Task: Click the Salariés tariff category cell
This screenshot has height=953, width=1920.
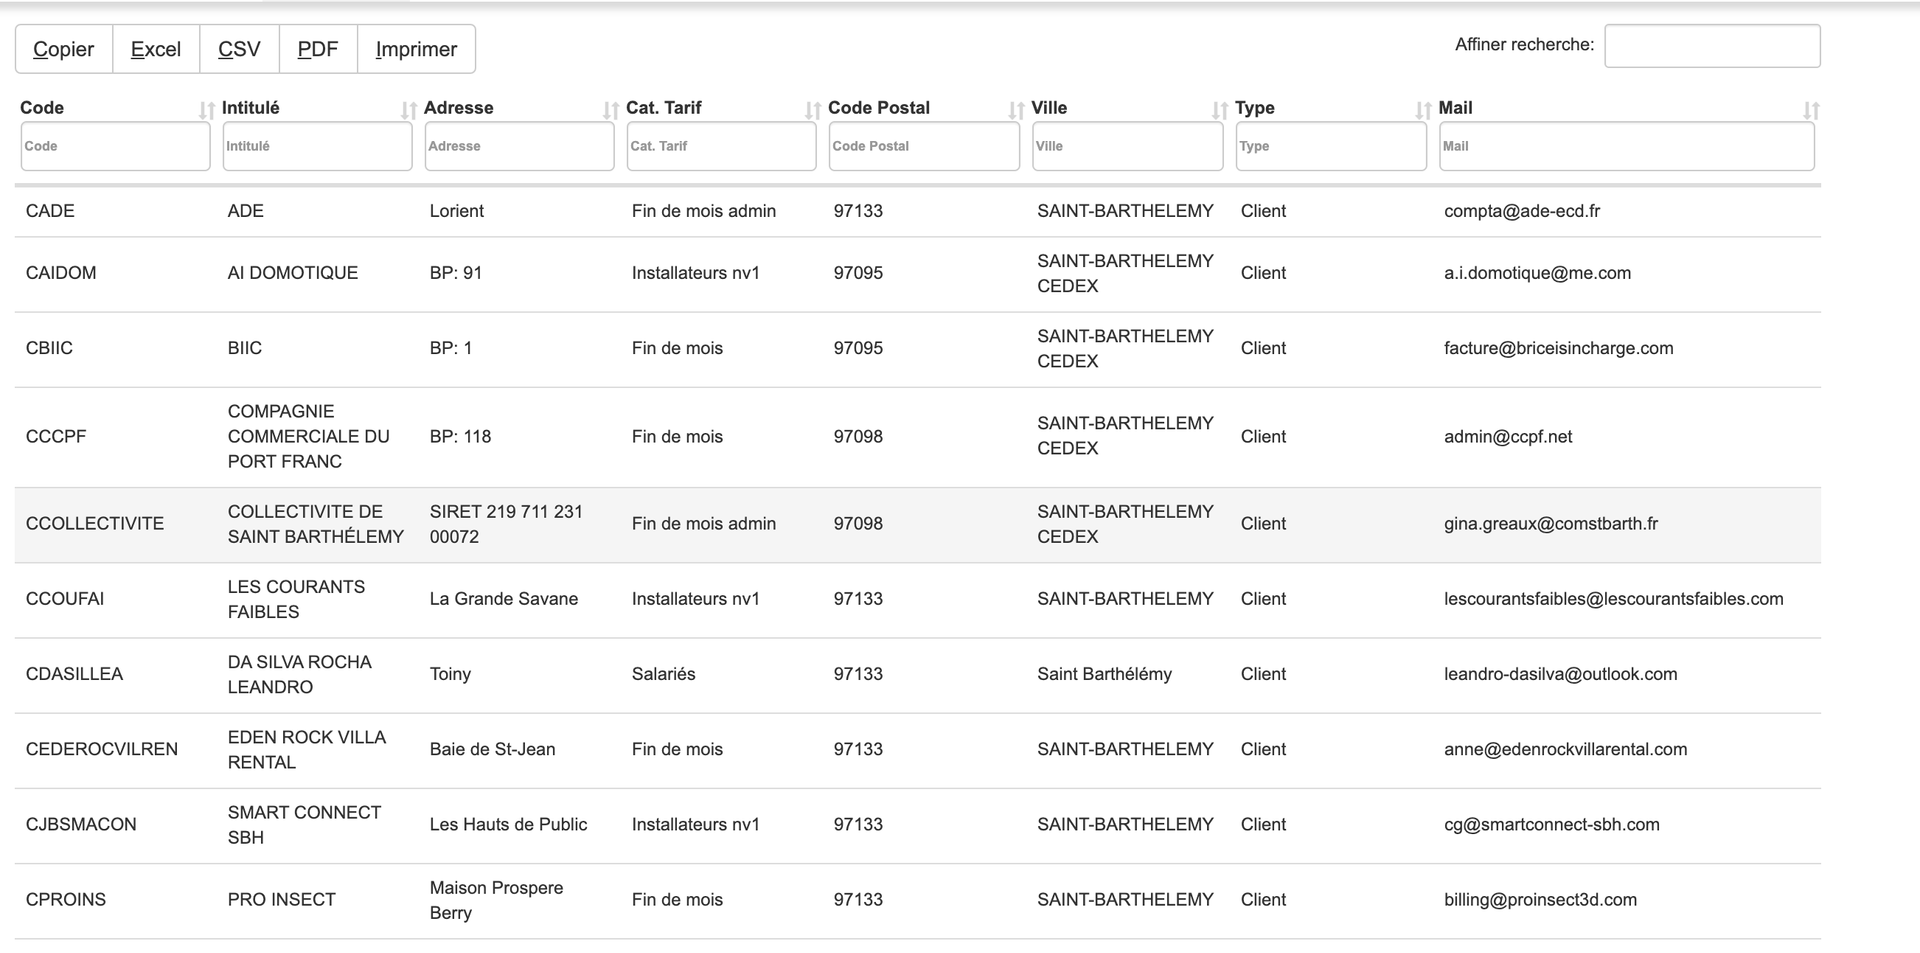Action: (x=664, y=674)
